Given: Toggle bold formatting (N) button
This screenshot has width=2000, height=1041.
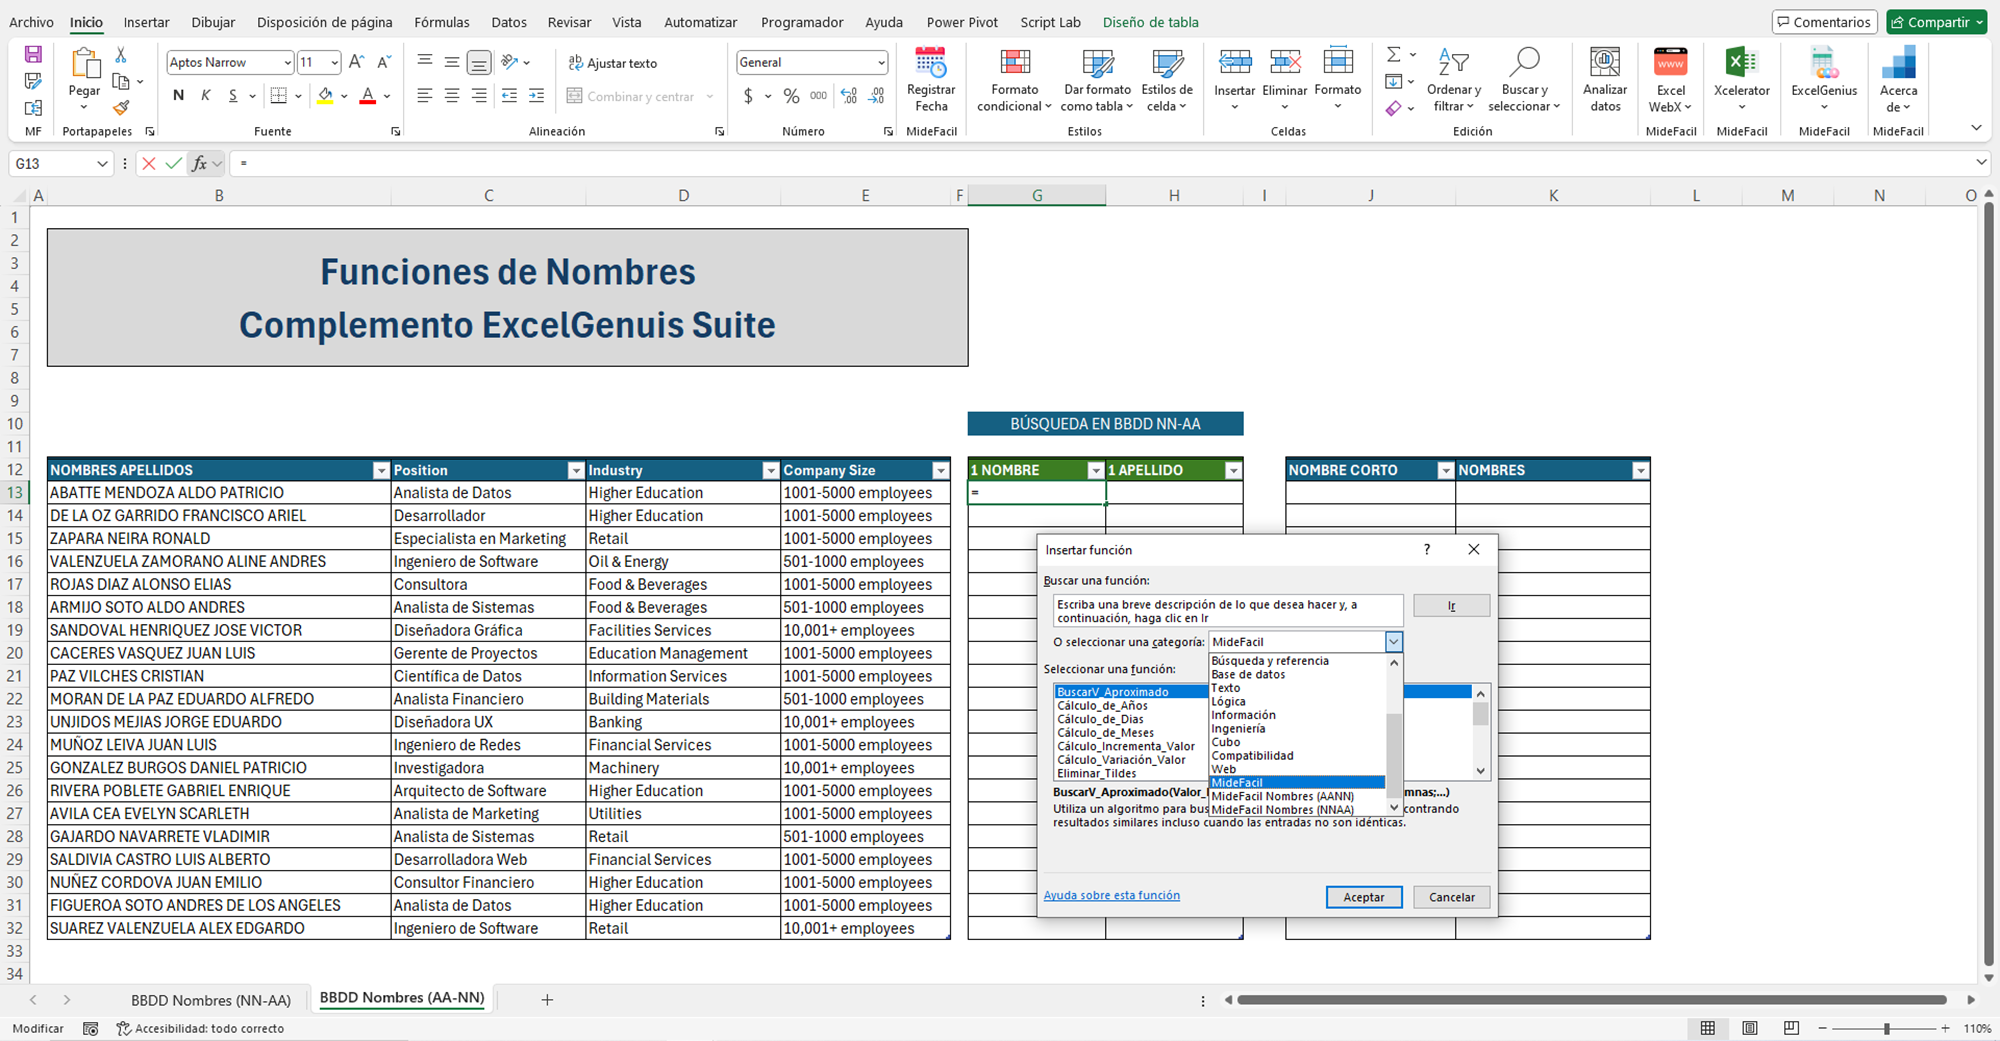Looking at the screenshot, I should [x=178, y=96].
